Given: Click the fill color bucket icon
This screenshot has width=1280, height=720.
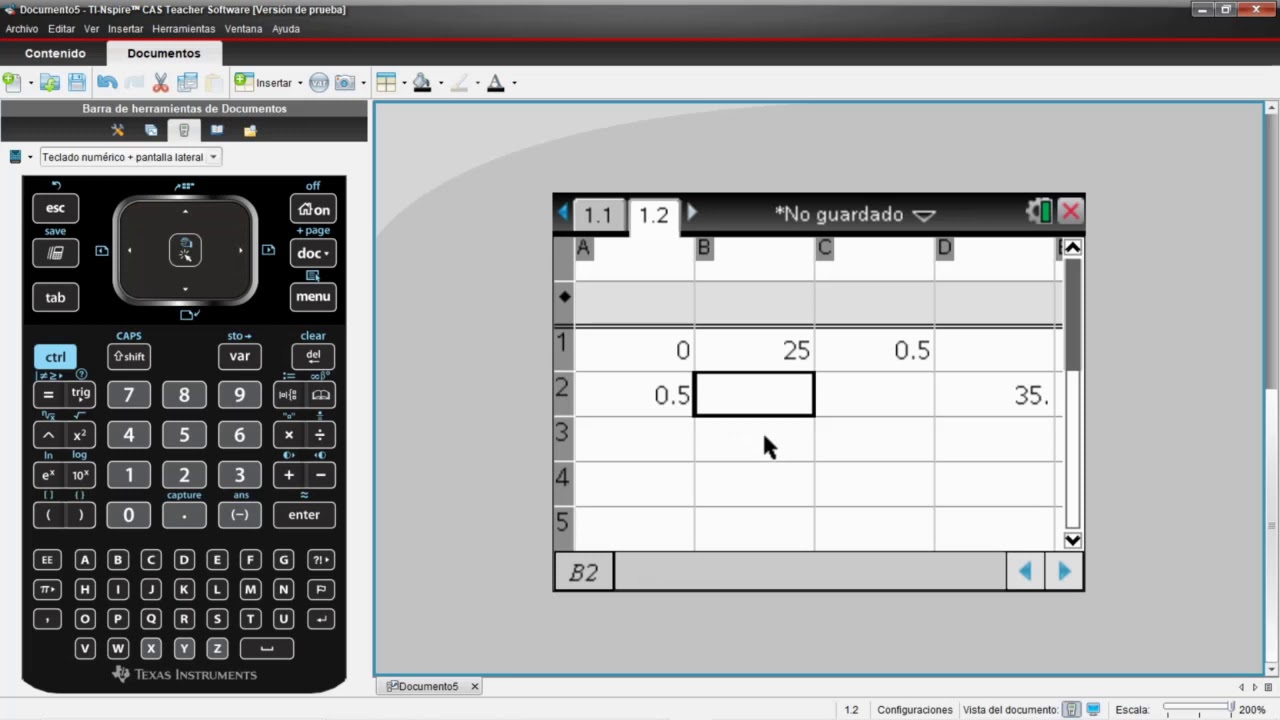Looking at the screenshot, I should (x=422, y=83).
